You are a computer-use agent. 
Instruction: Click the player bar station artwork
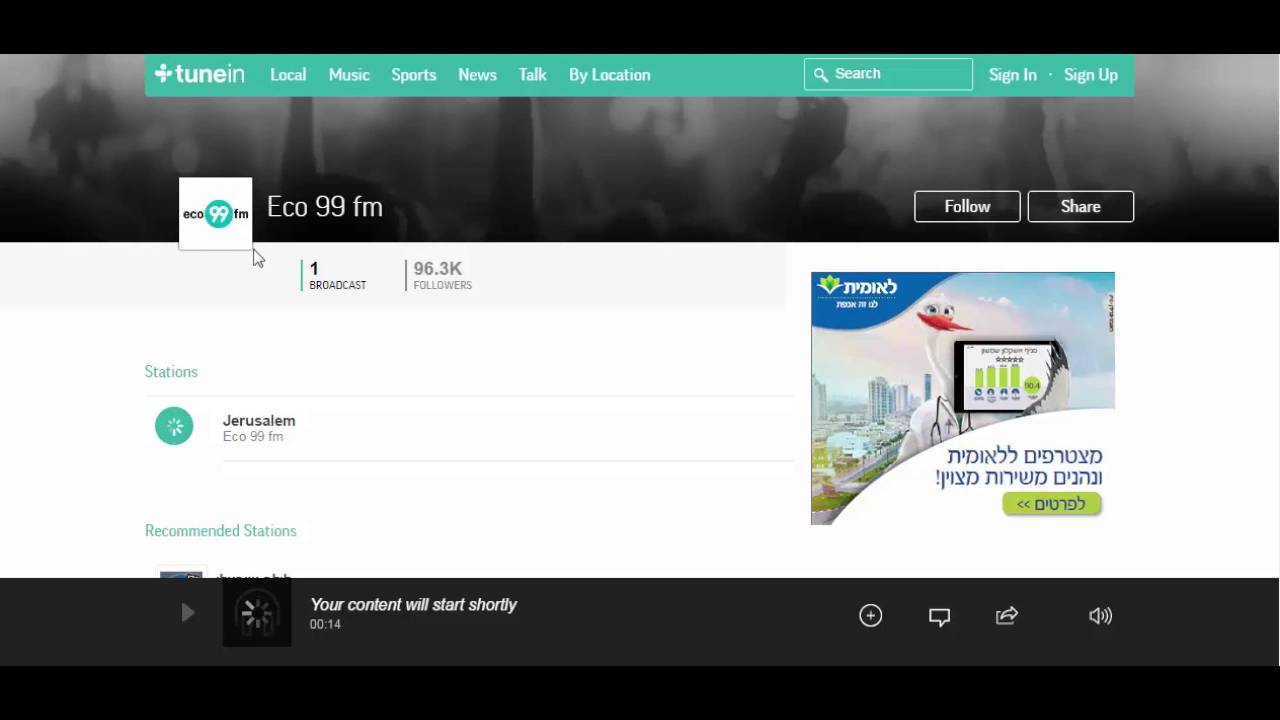pos(257,613)
